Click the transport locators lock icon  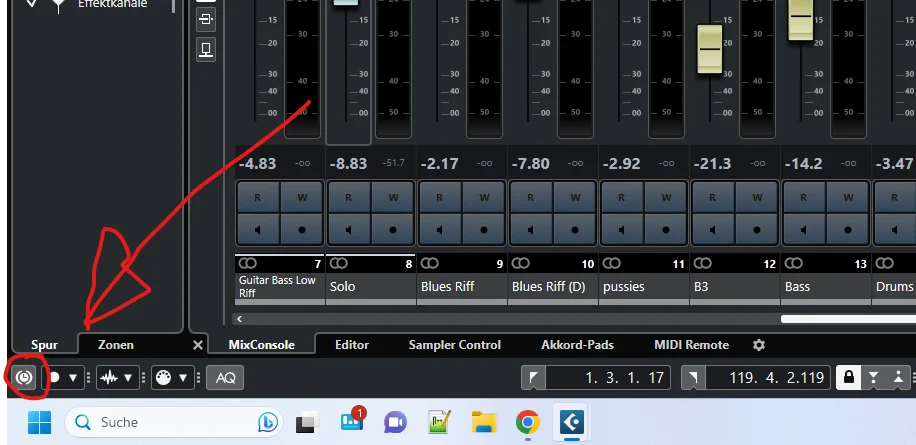point(849,378)
